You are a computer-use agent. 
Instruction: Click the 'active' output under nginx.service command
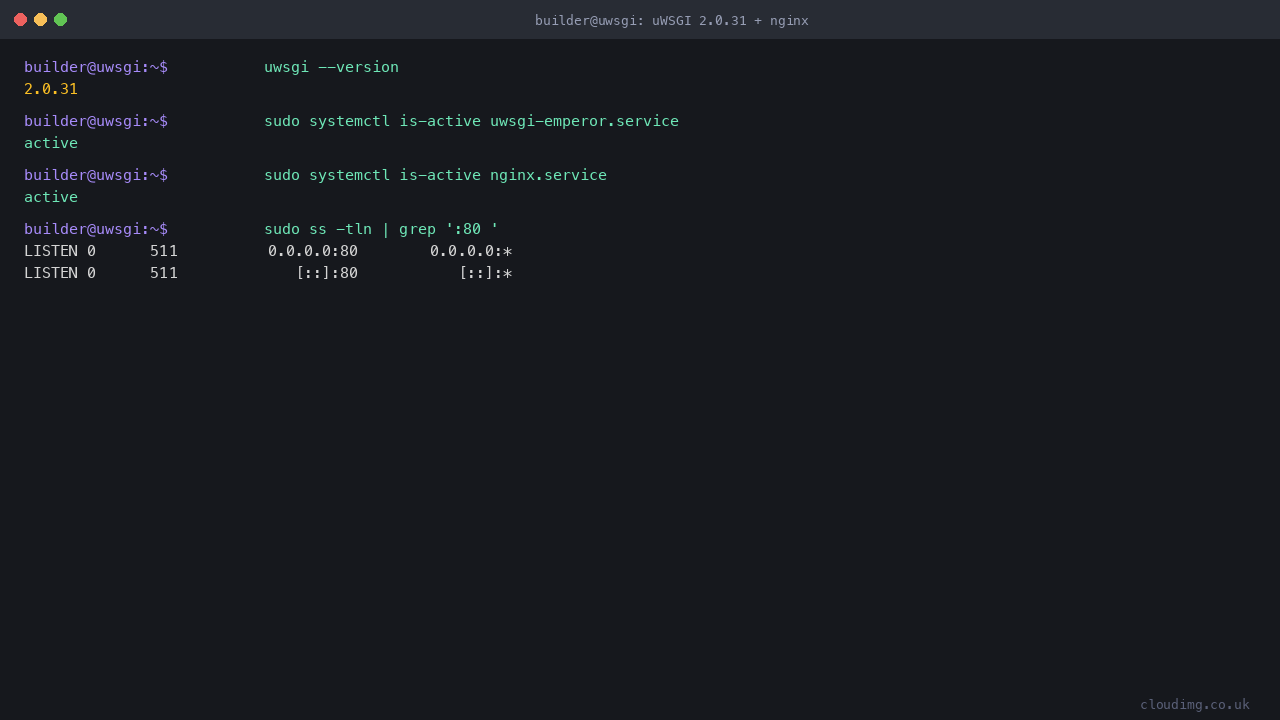pyautogui.click(x=51, y=197)
